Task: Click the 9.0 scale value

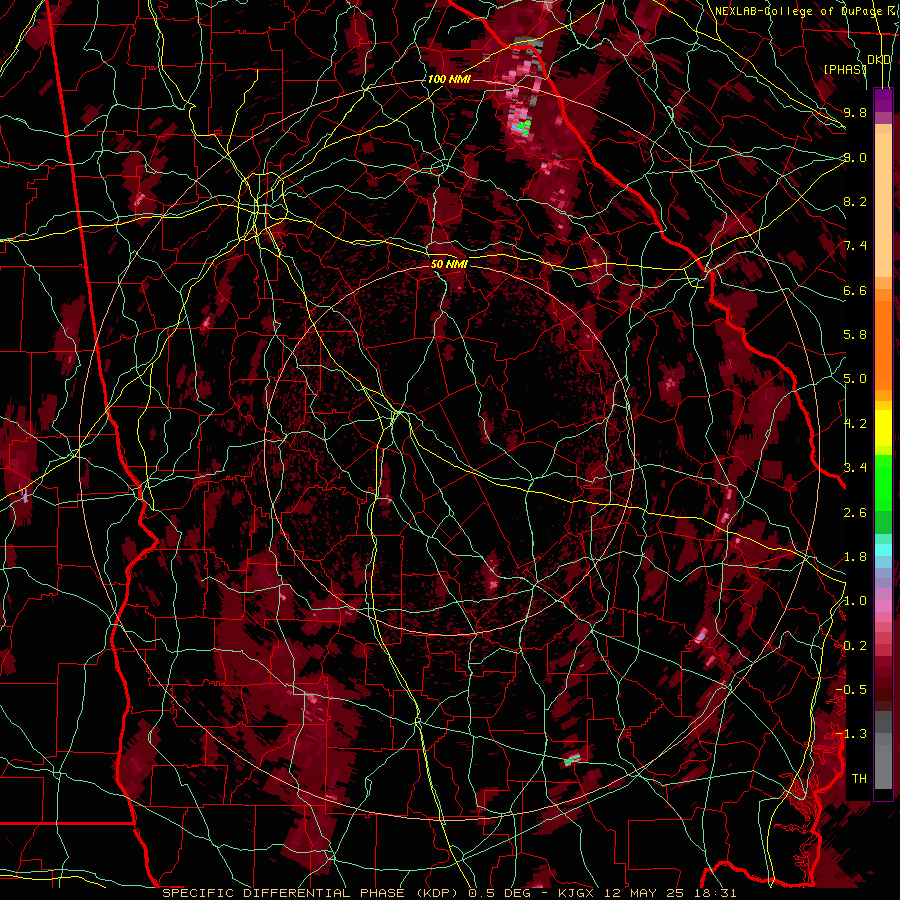Action: pos(855,157)
